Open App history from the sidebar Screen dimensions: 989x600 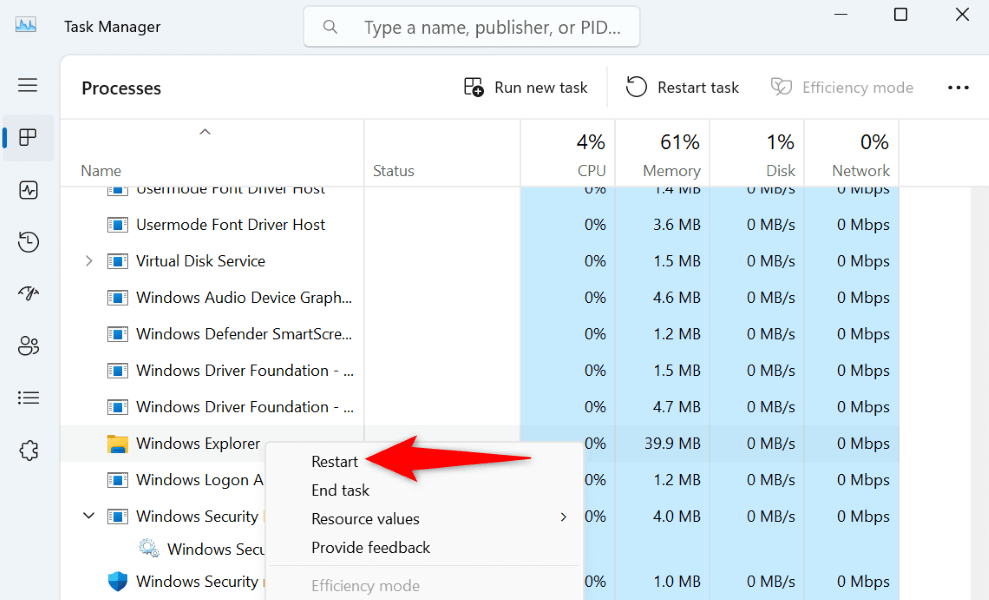28,242
